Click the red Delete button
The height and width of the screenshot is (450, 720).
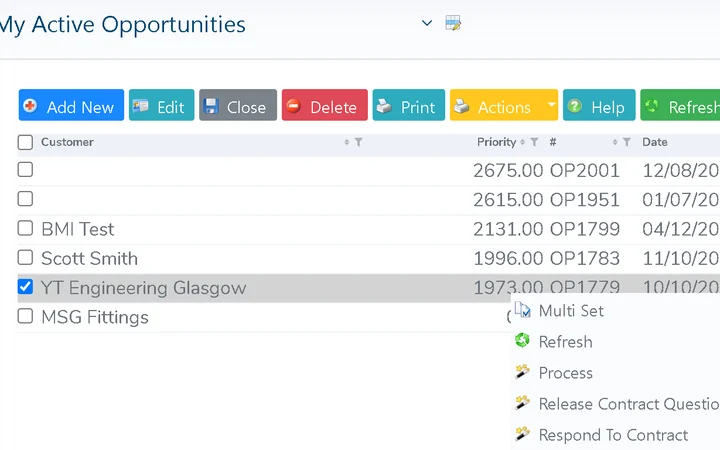pyautogui.click(x=325, y=105)
